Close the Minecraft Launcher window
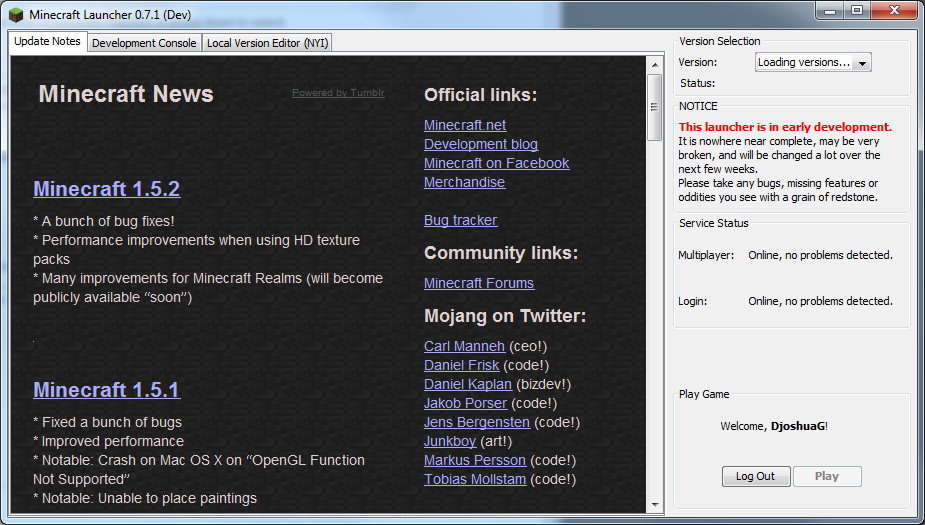The height and width of the screenshot is (525, 925). coord(893,11)
